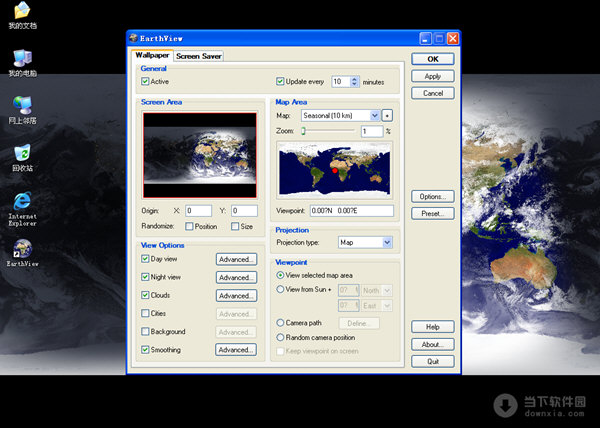Uncheck the Day view option
Screen dimensions: 600x428
145,259
